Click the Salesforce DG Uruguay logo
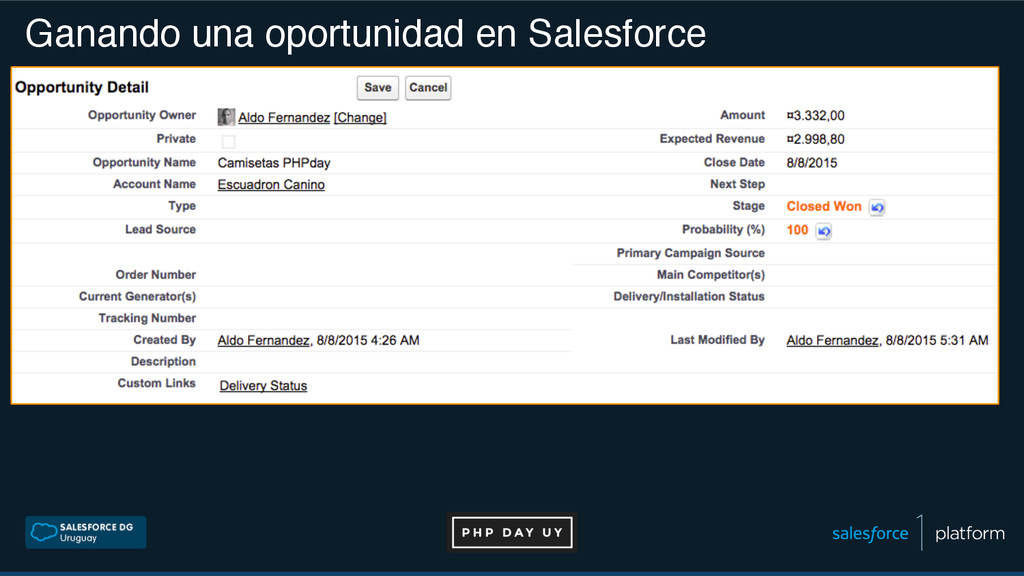 pos(86,532)
